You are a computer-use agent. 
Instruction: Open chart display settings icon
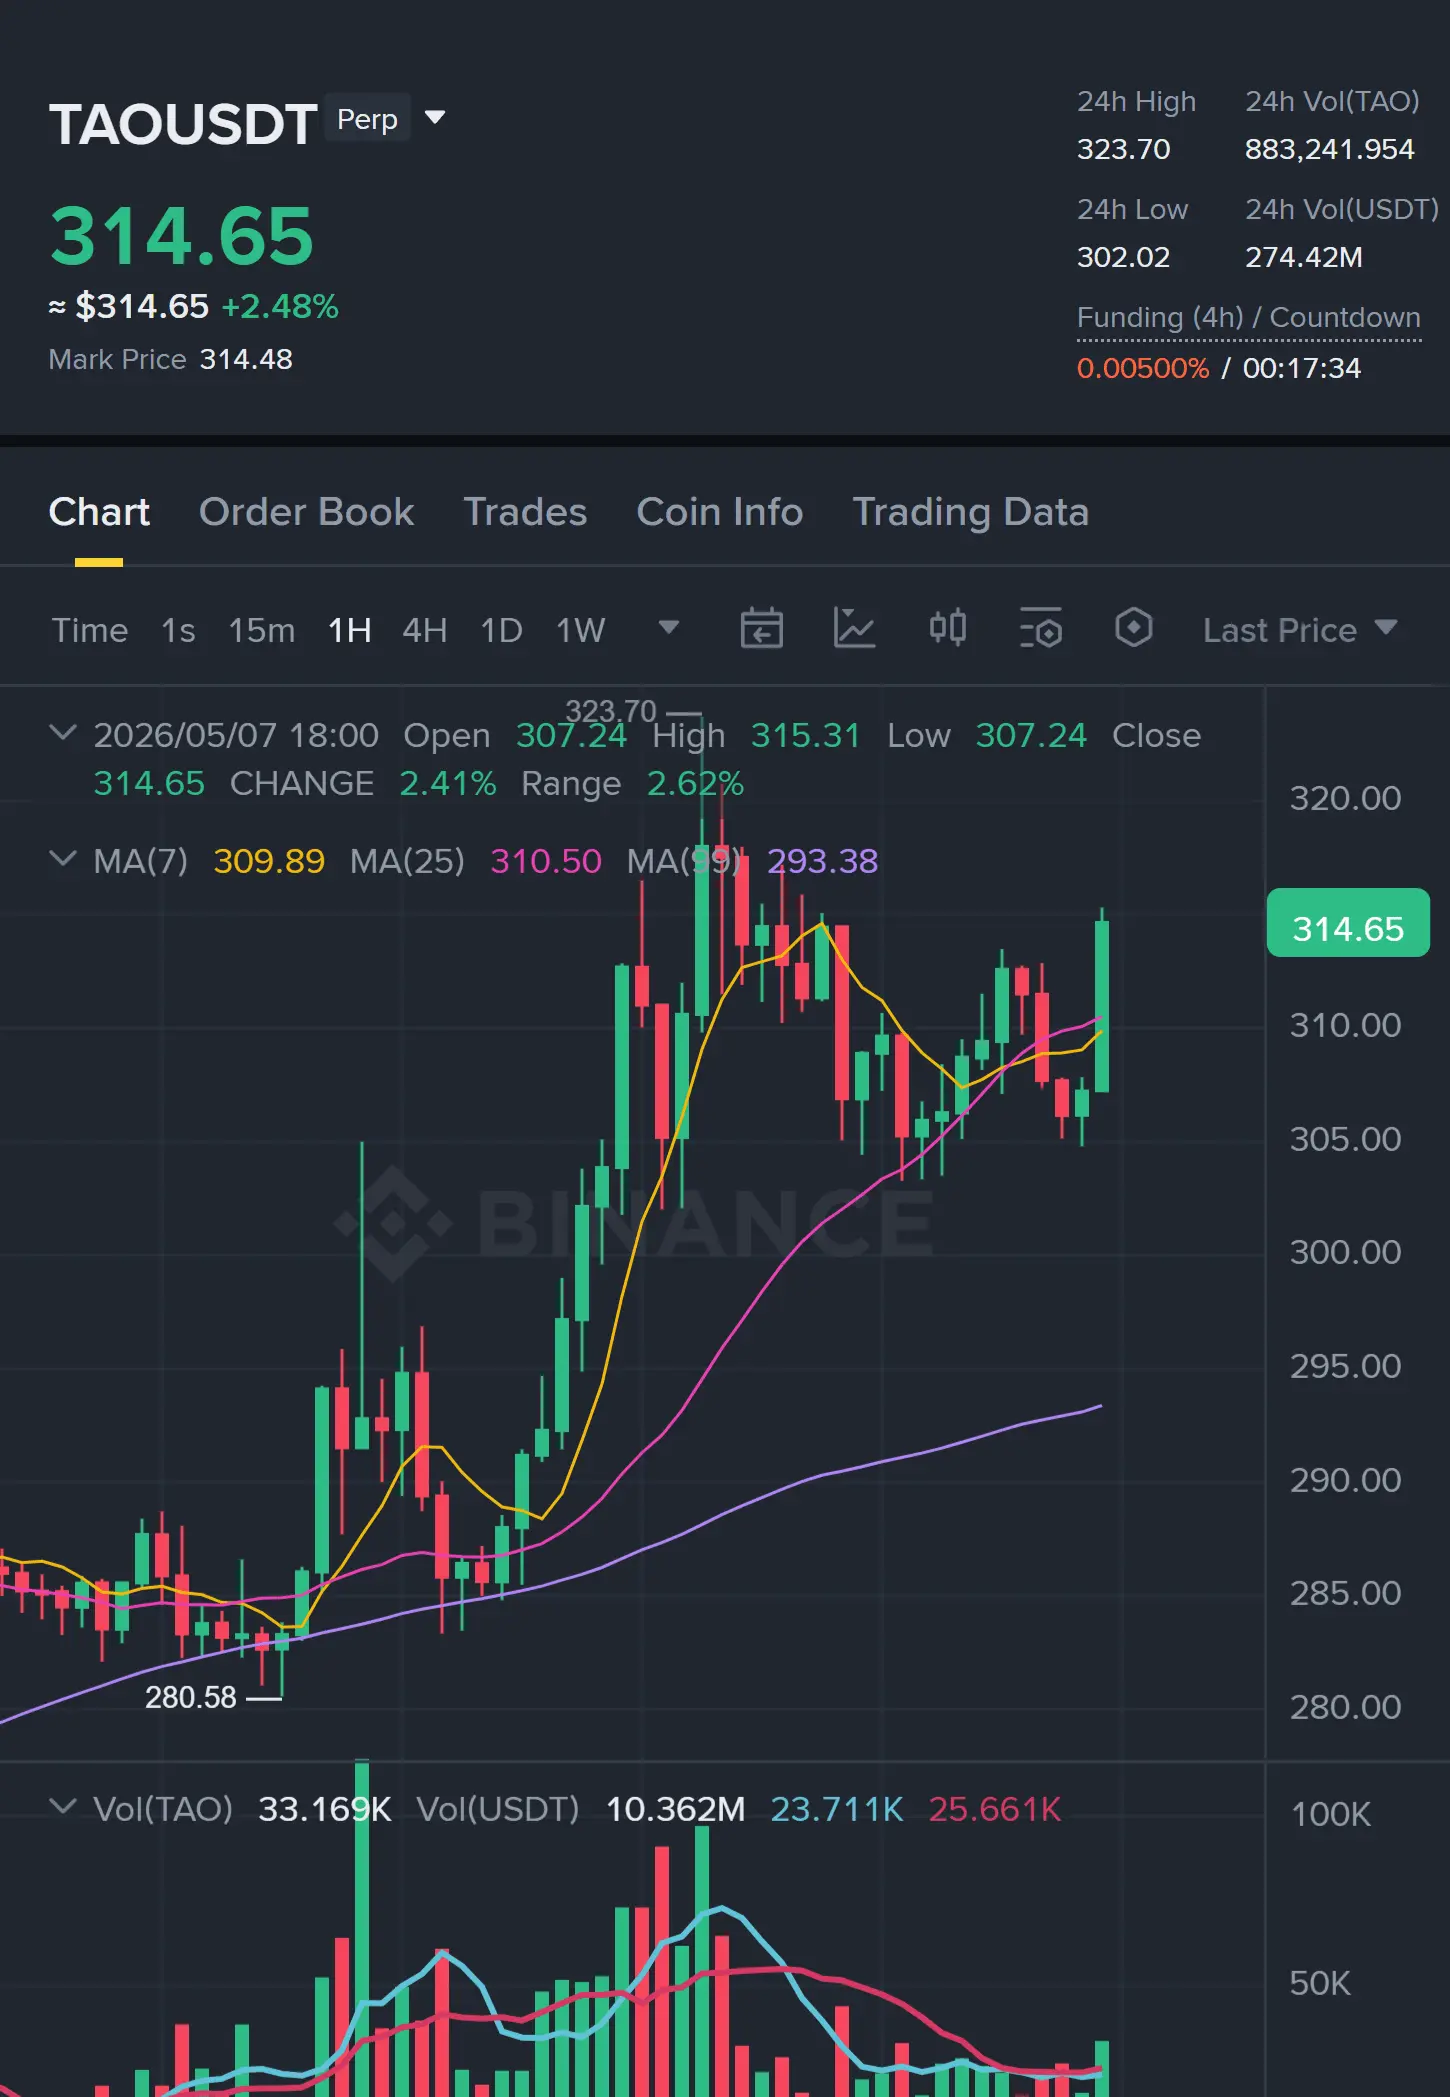click(x=1040, y=629)
